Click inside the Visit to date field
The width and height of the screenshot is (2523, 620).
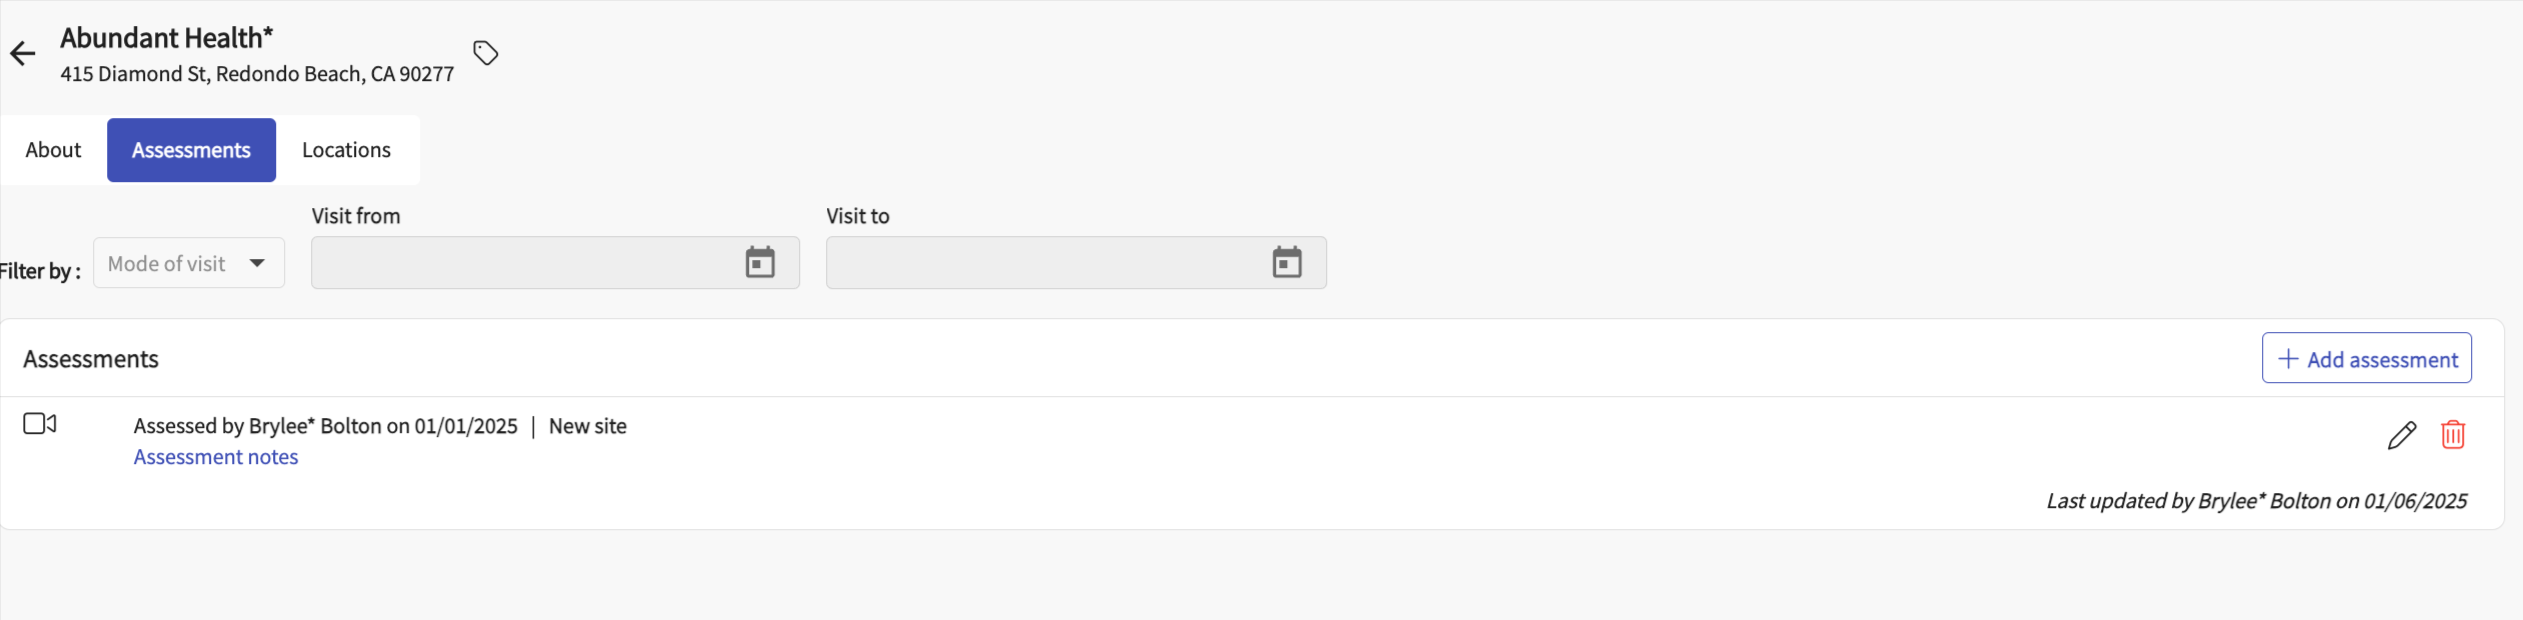pyautogui.click(x=1040, y=263)
